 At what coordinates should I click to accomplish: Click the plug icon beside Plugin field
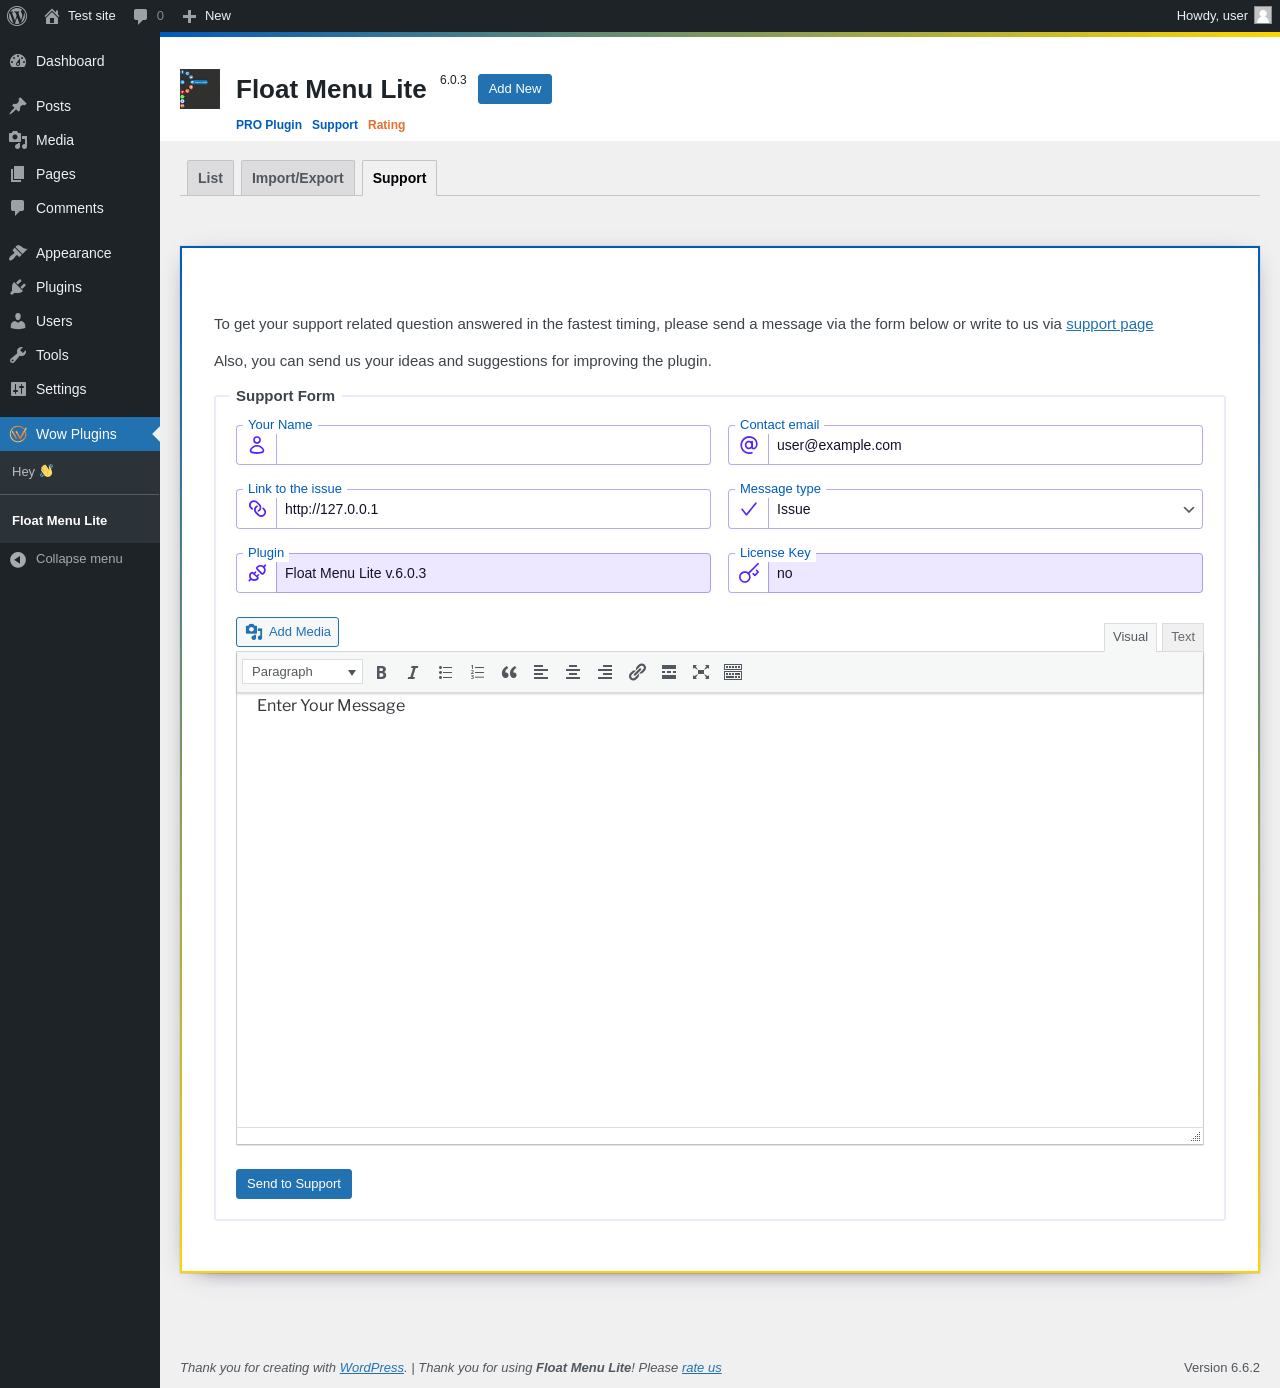click(x=257, y=573)
